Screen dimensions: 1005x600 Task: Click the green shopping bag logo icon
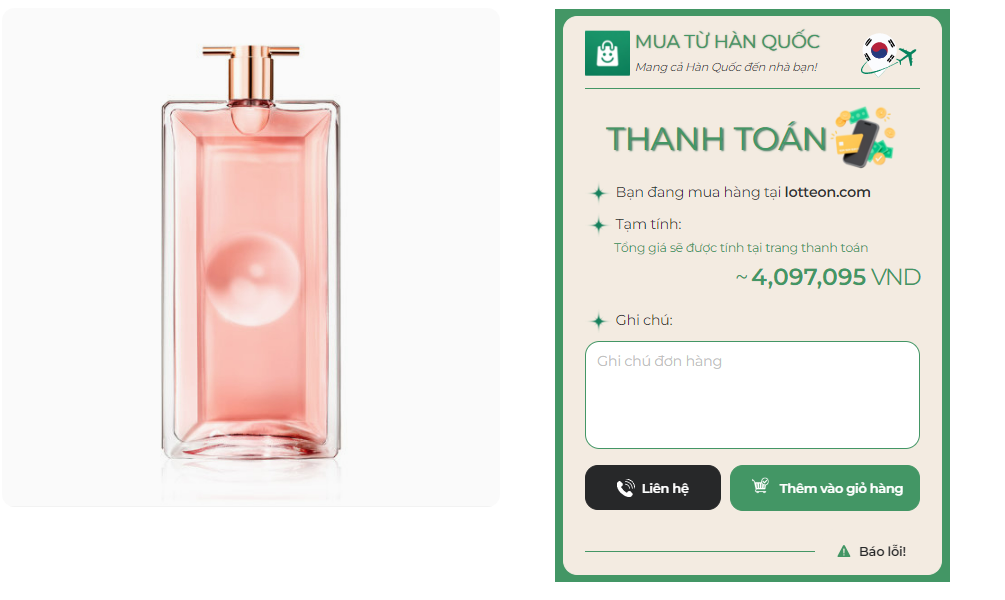[x=607, y=53]
